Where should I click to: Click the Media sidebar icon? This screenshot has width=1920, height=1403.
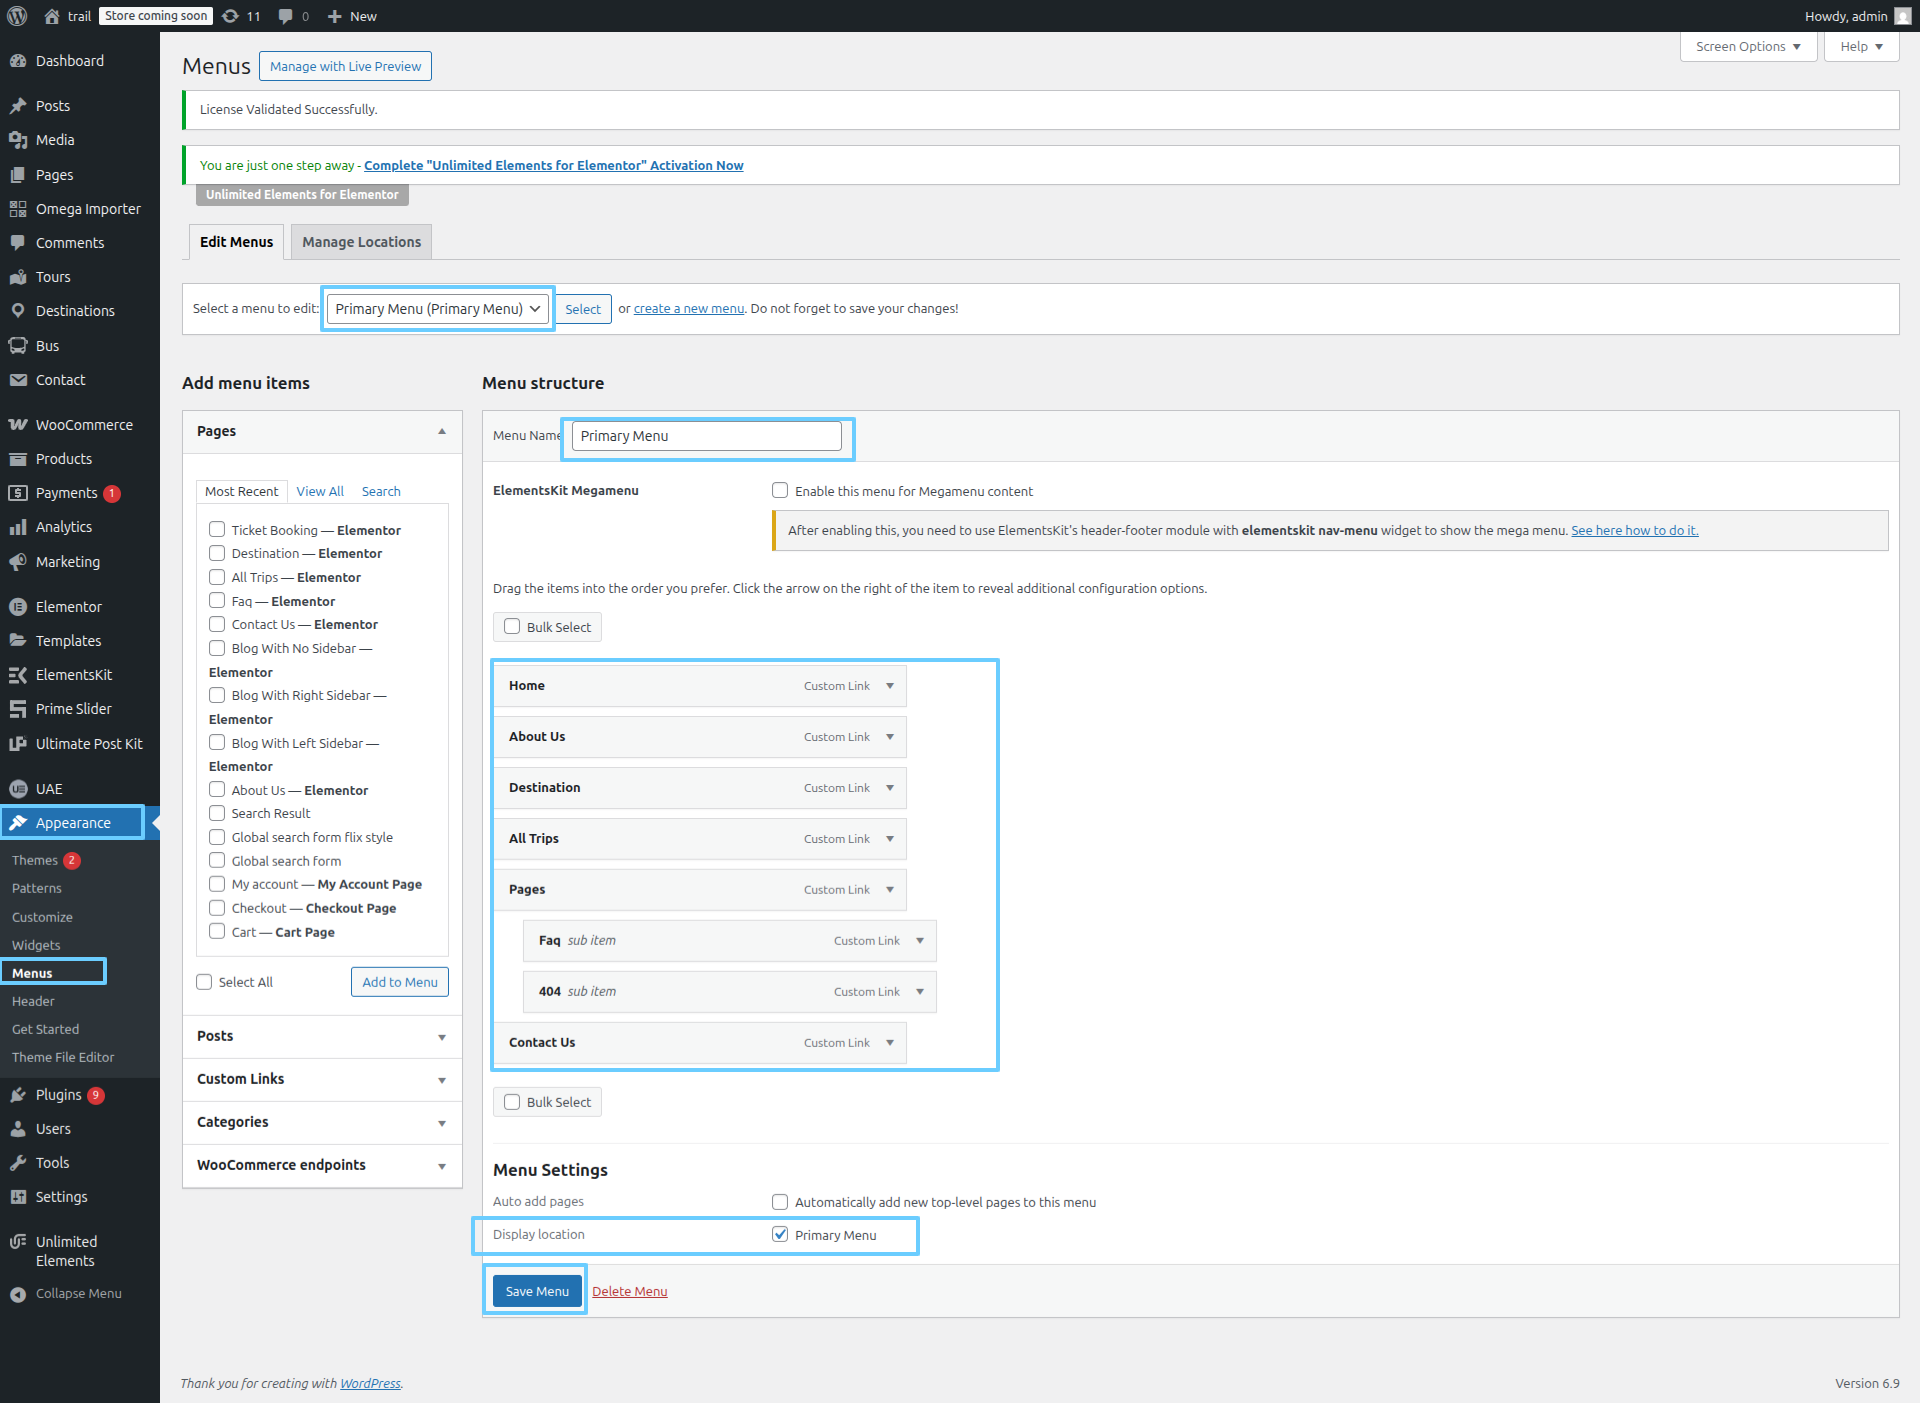(x=18, y=140)
